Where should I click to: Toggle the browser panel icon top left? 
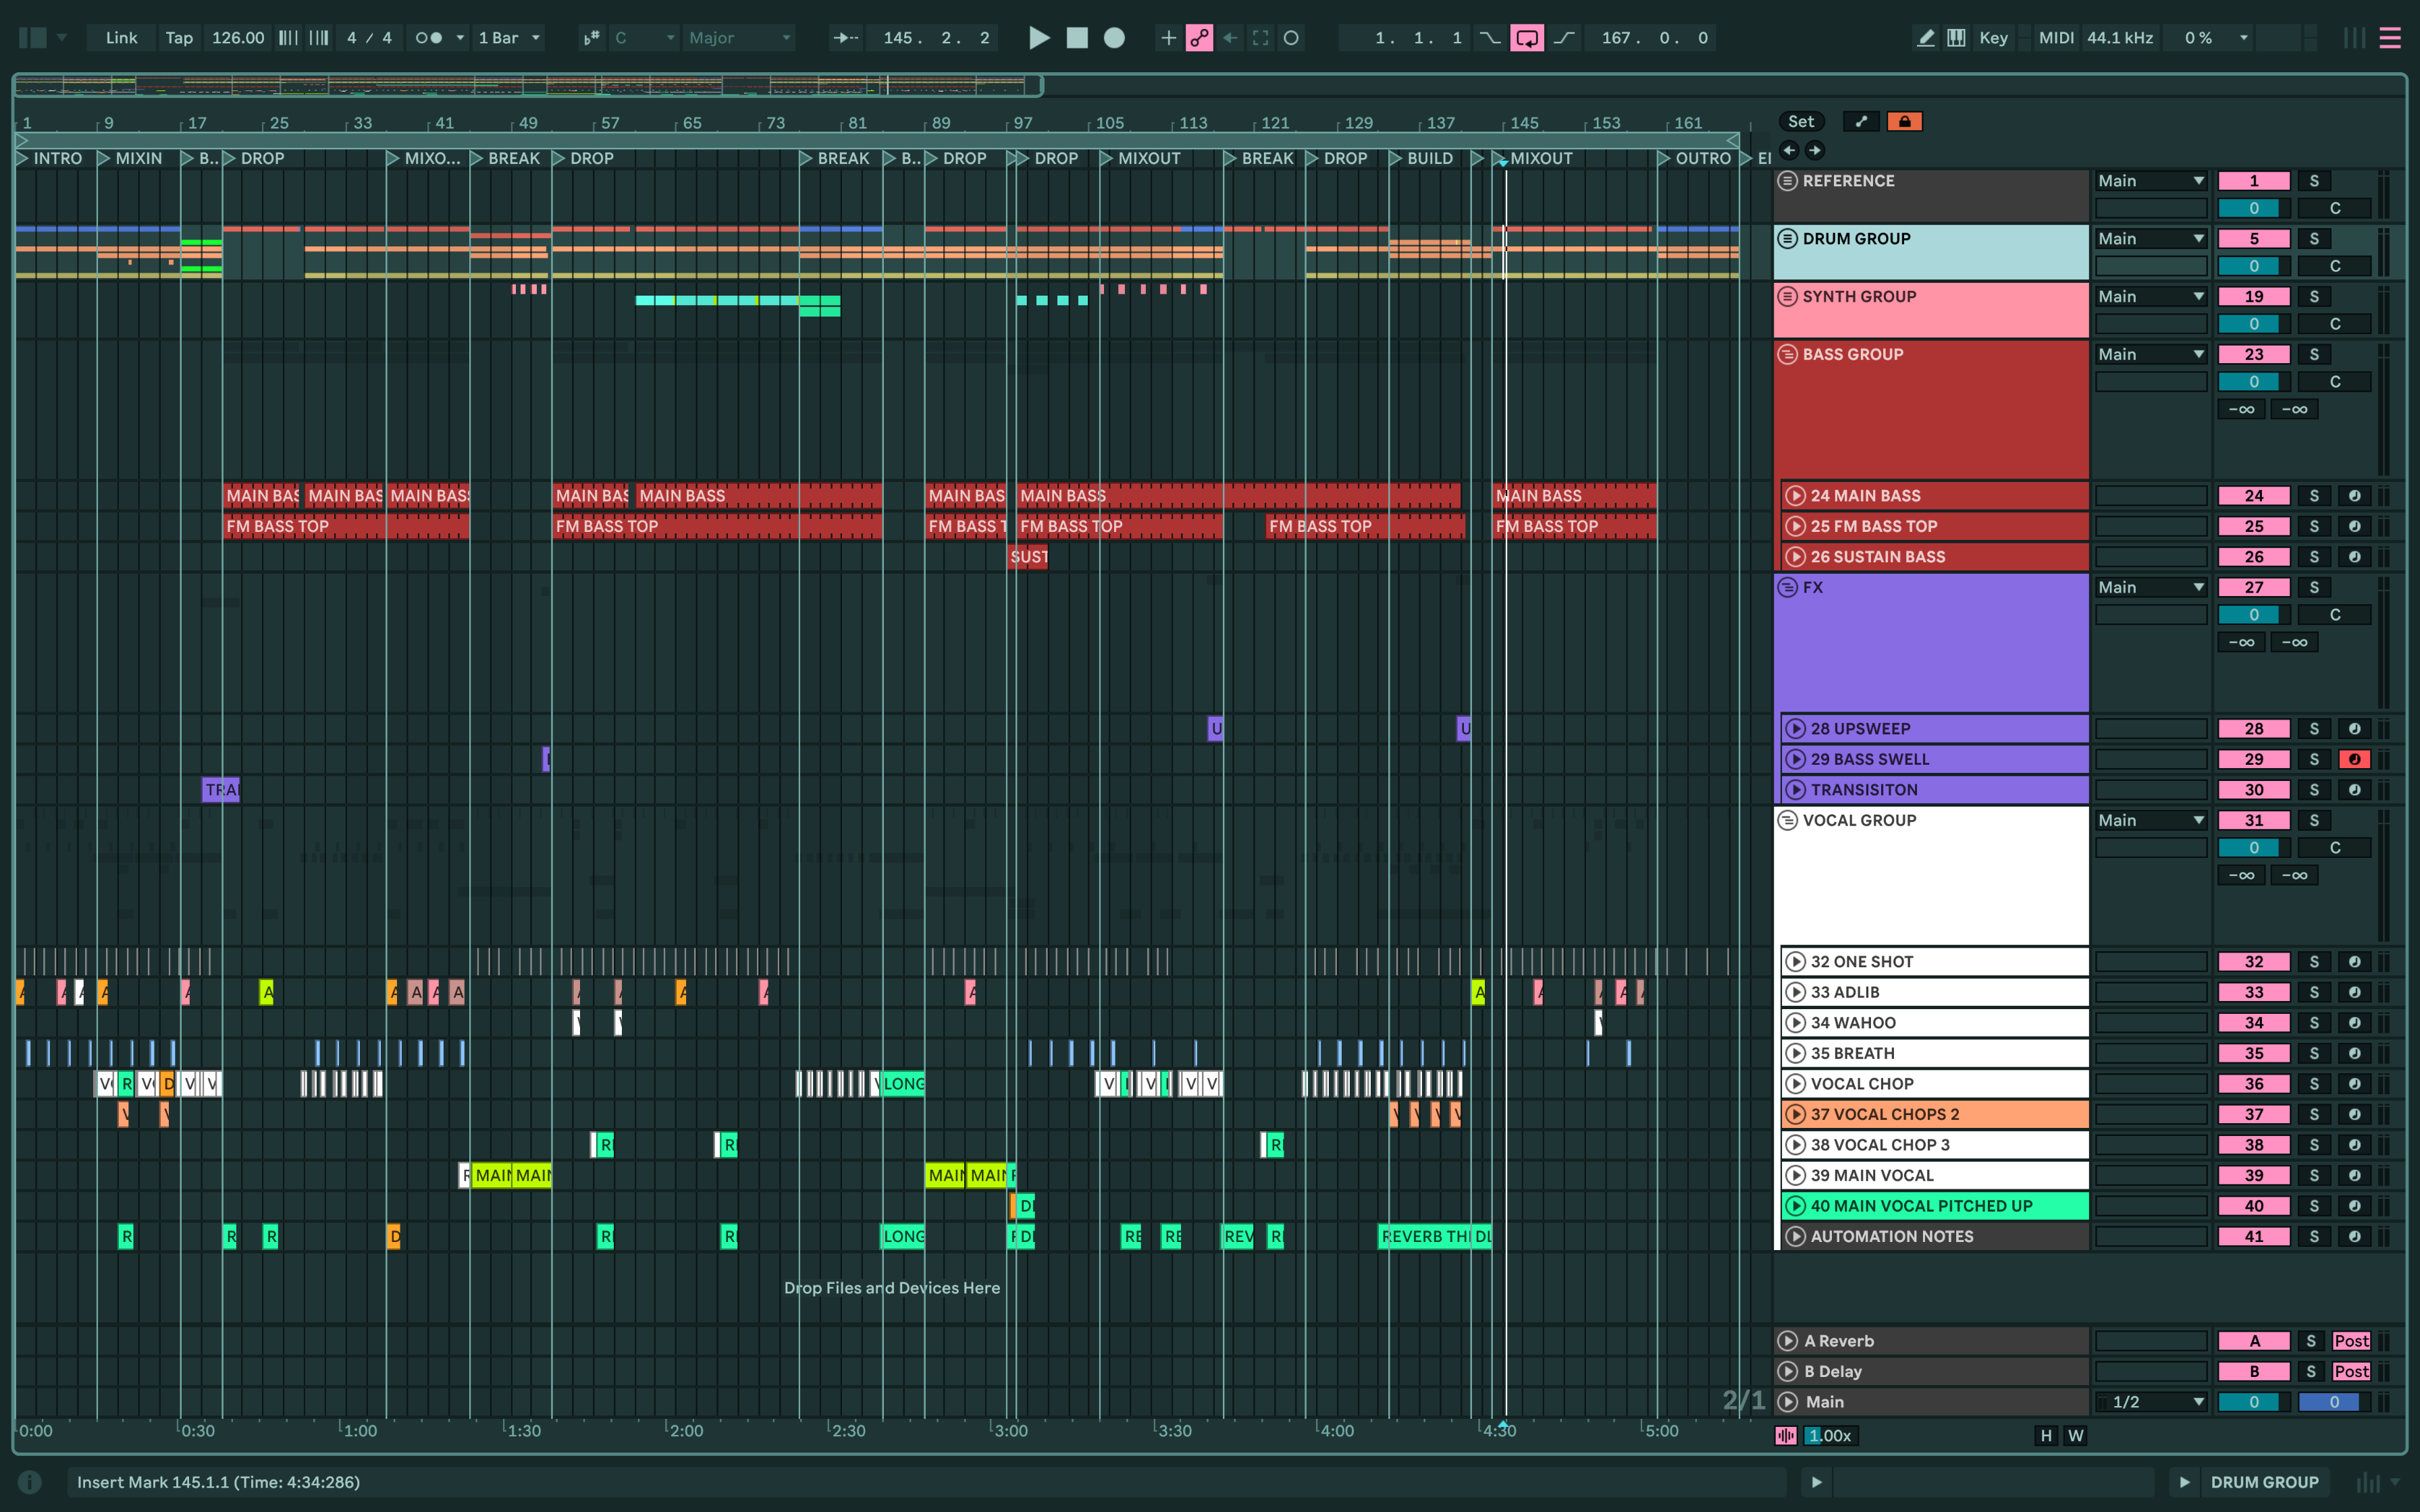click(x=33, y=38)
